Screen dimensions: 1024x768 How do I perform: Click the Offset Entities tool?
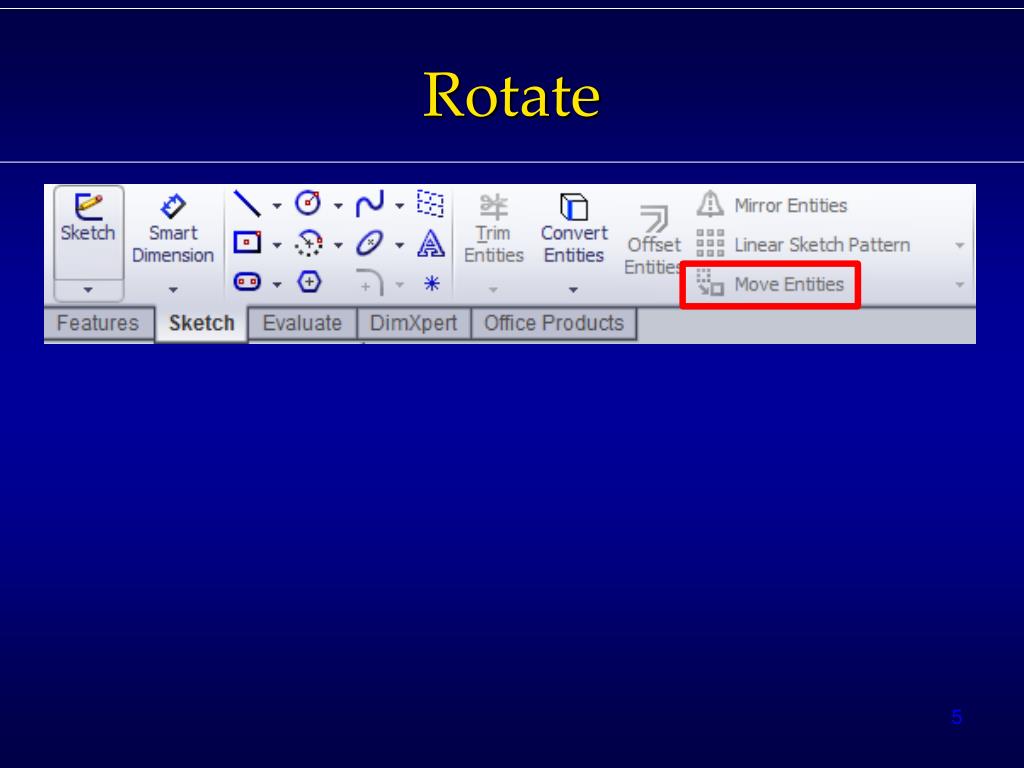tap(653, 240)
